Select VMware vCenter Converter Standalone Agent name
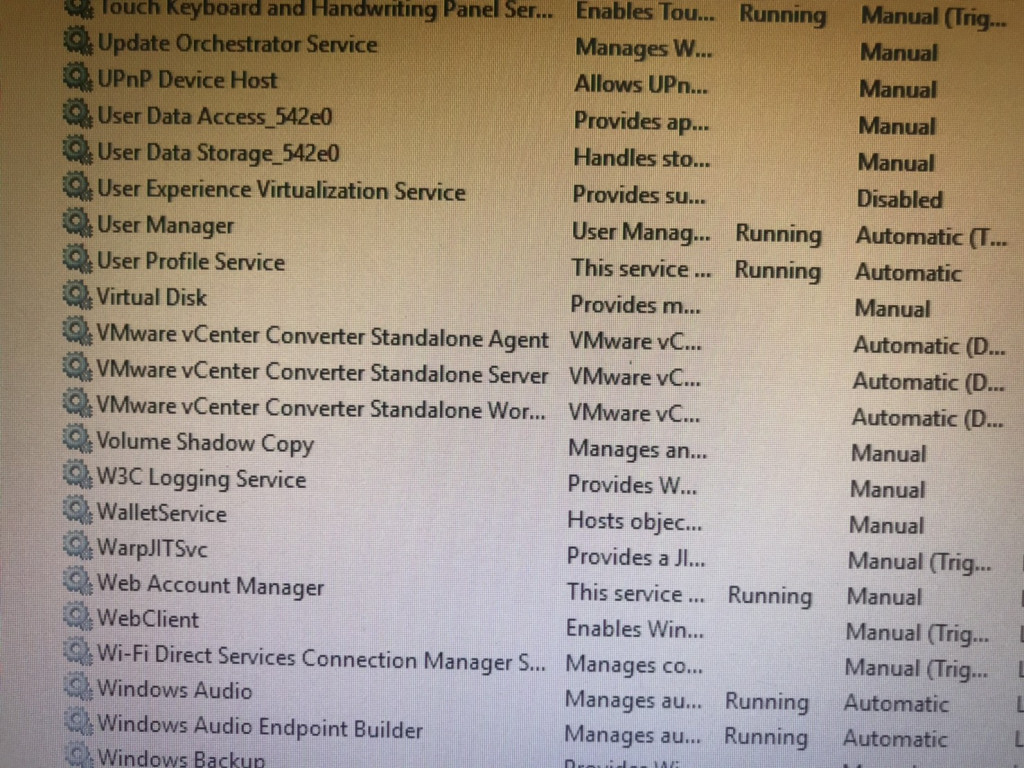The image size is (1024, 768). (x=323, y=337)
